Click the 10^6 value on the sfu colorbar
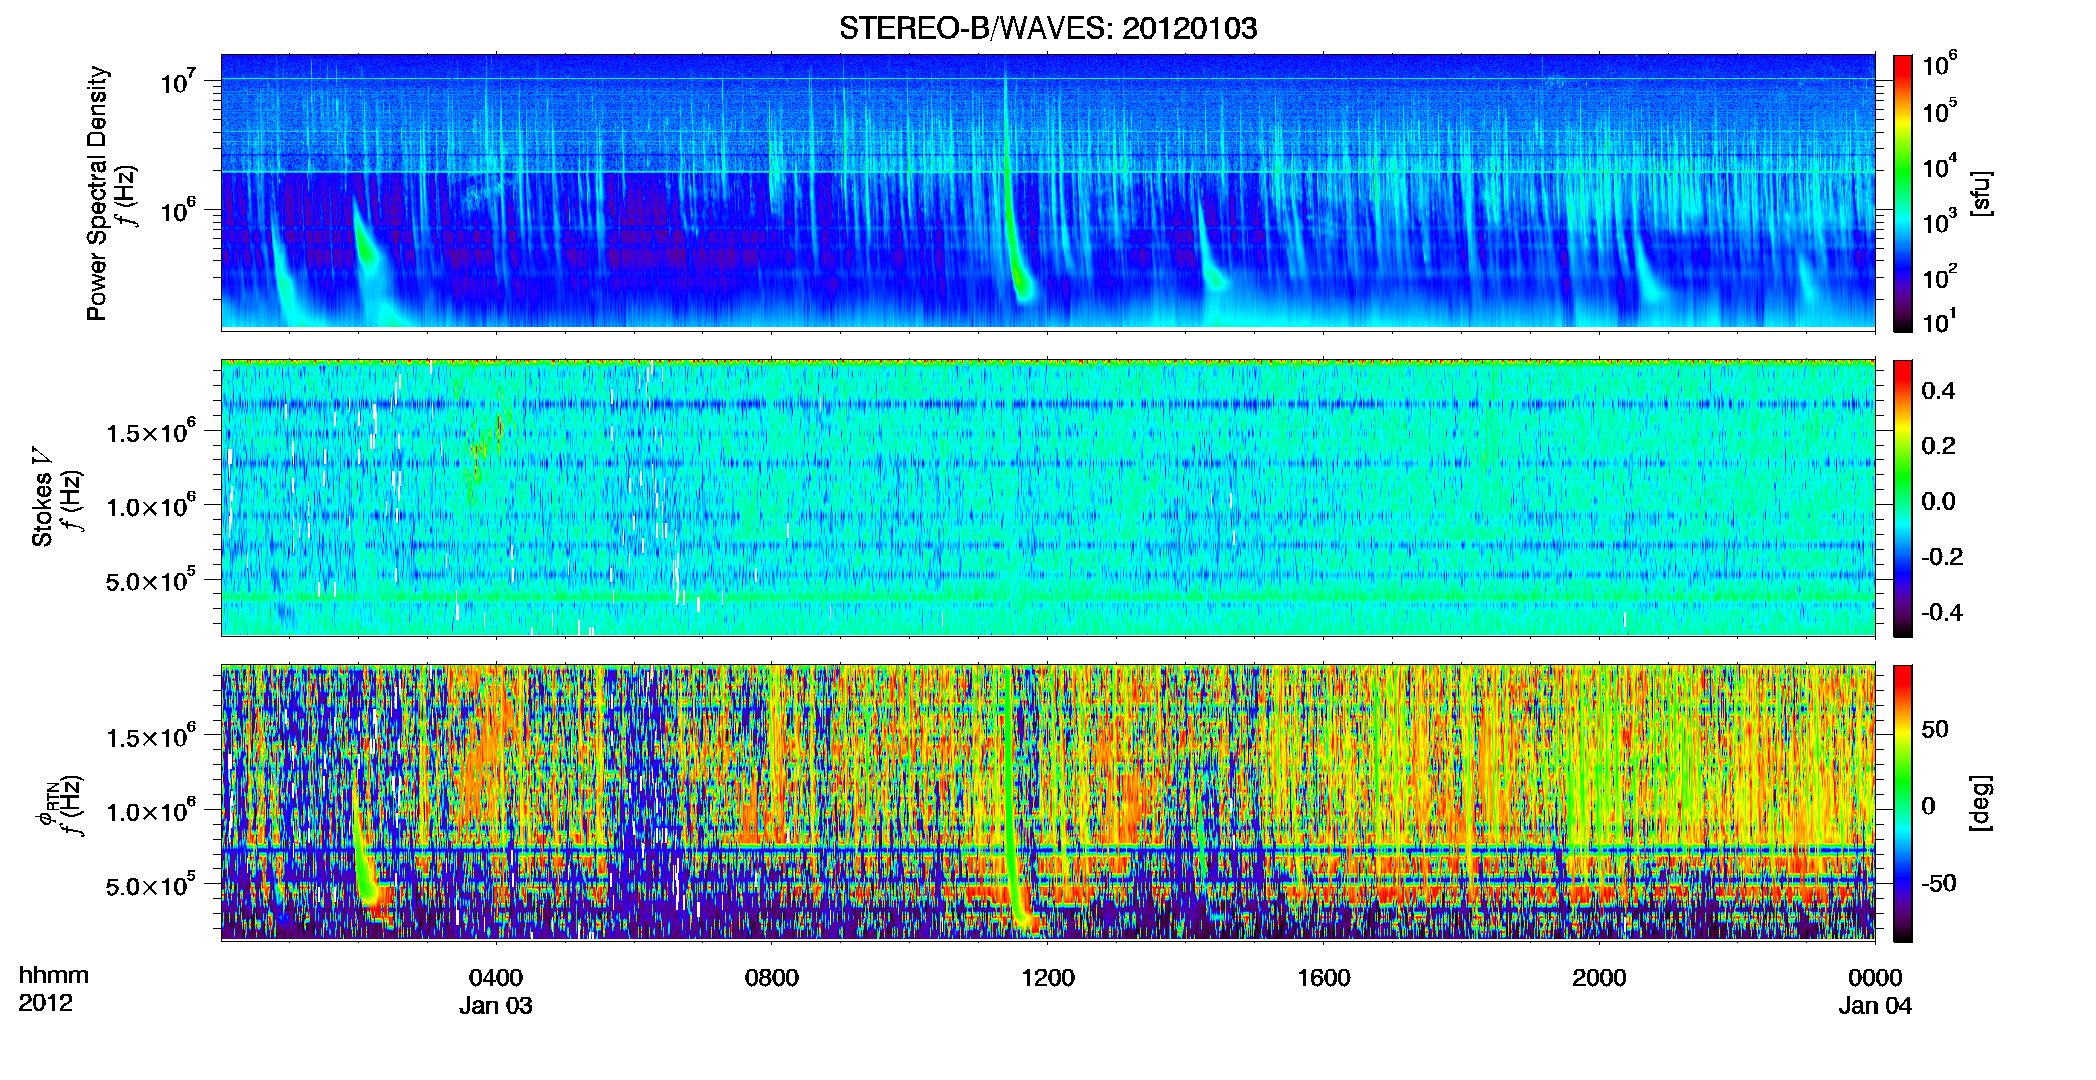 (x=1940, y=65)
